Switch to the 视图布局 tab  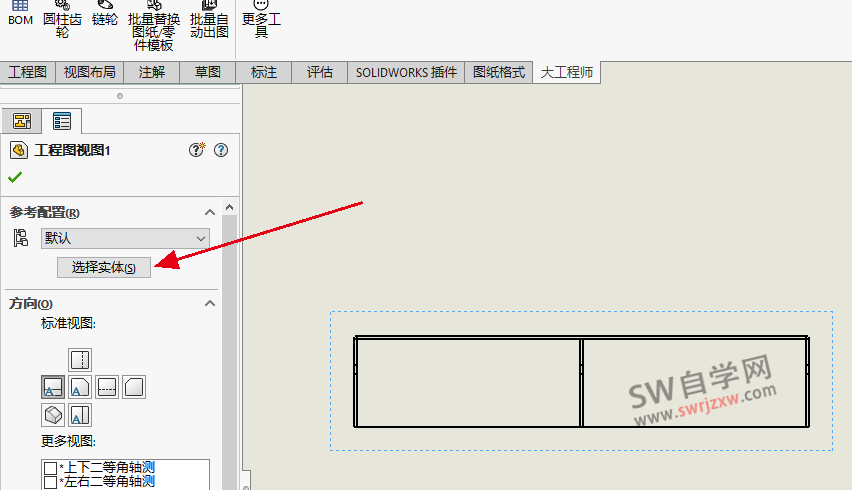[90, 72]
